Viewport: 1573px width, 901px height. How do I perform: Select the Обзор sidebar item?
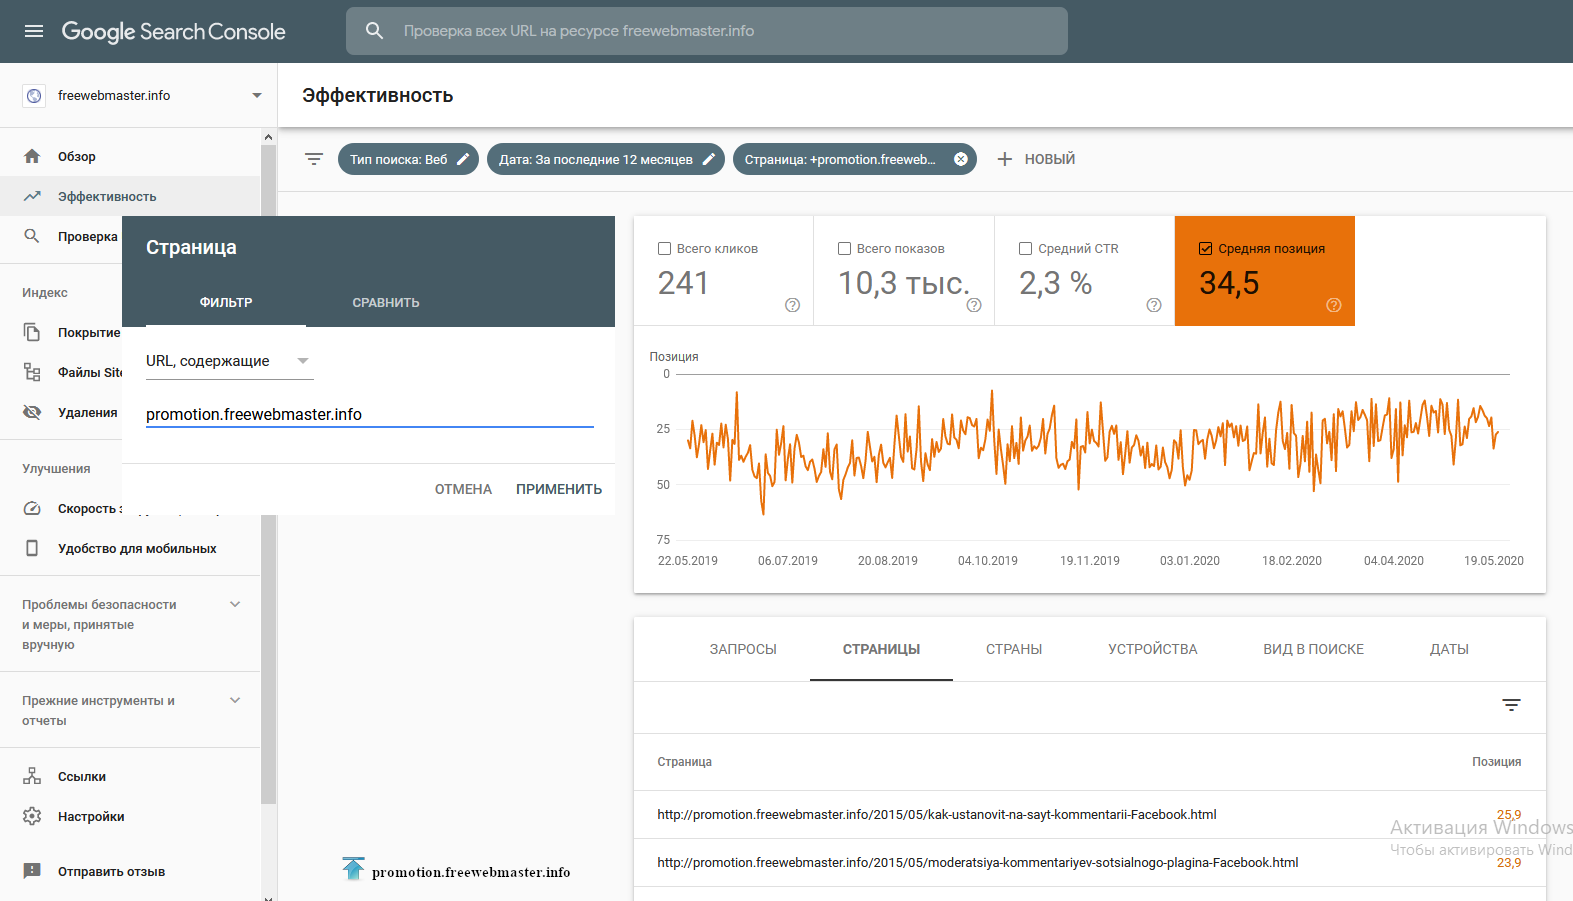click(x=130, y=156)
